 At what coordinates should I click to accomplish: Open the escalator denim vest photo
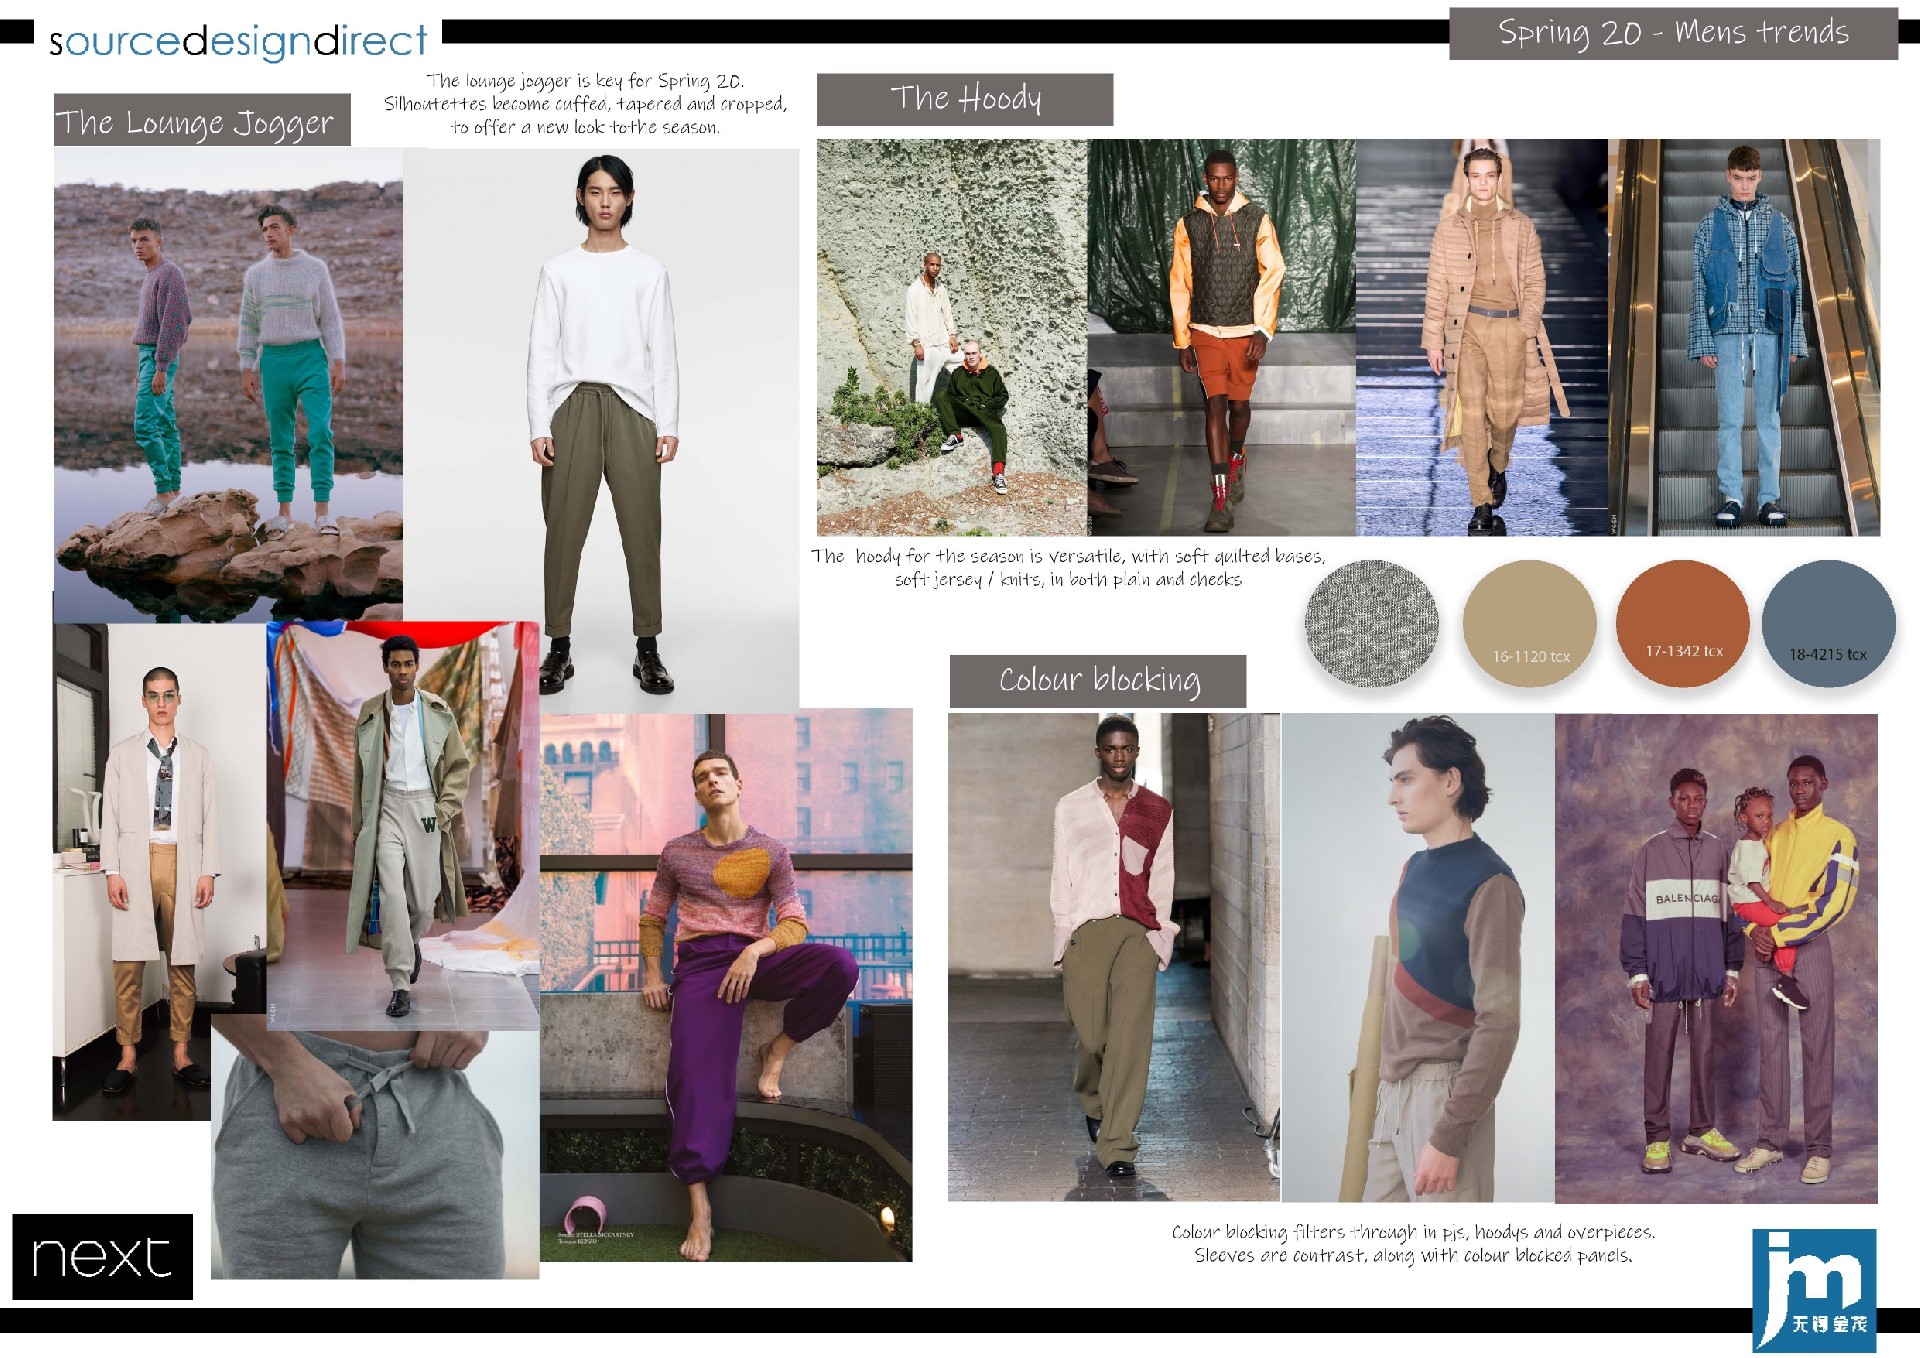click(1744, 337)
